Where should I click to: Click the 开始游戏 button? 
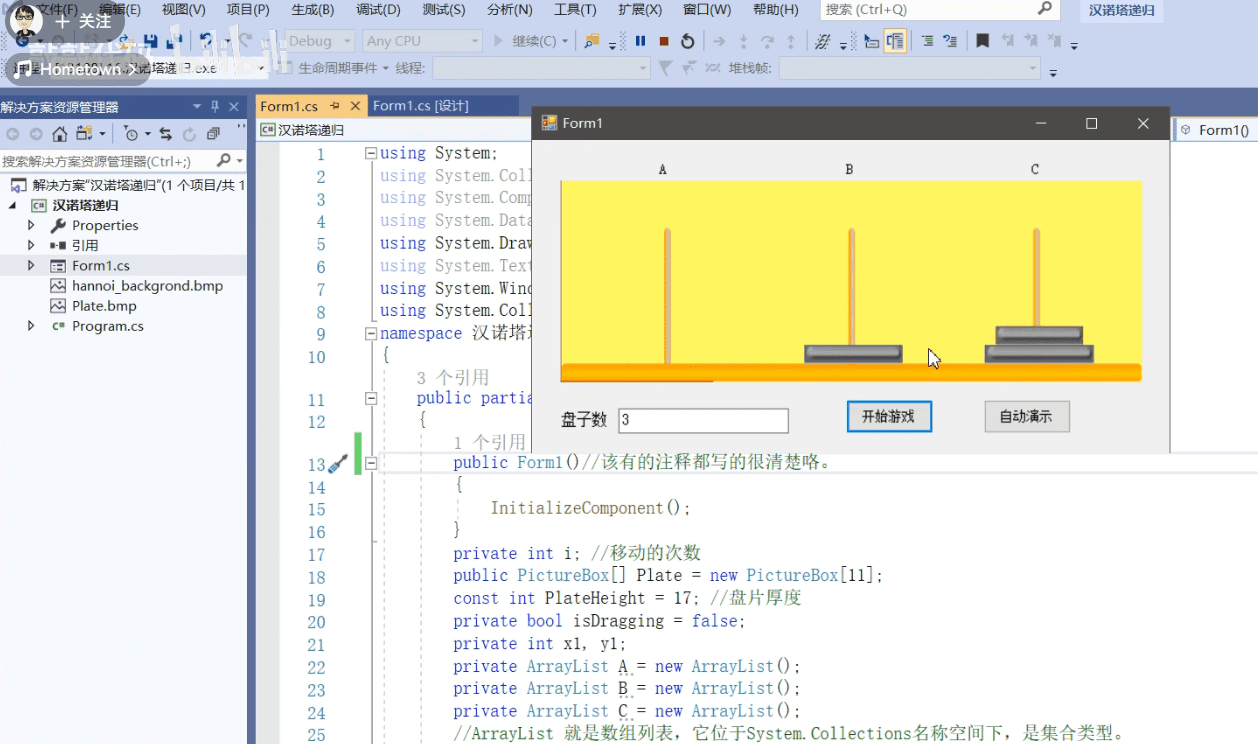(889, 417)
